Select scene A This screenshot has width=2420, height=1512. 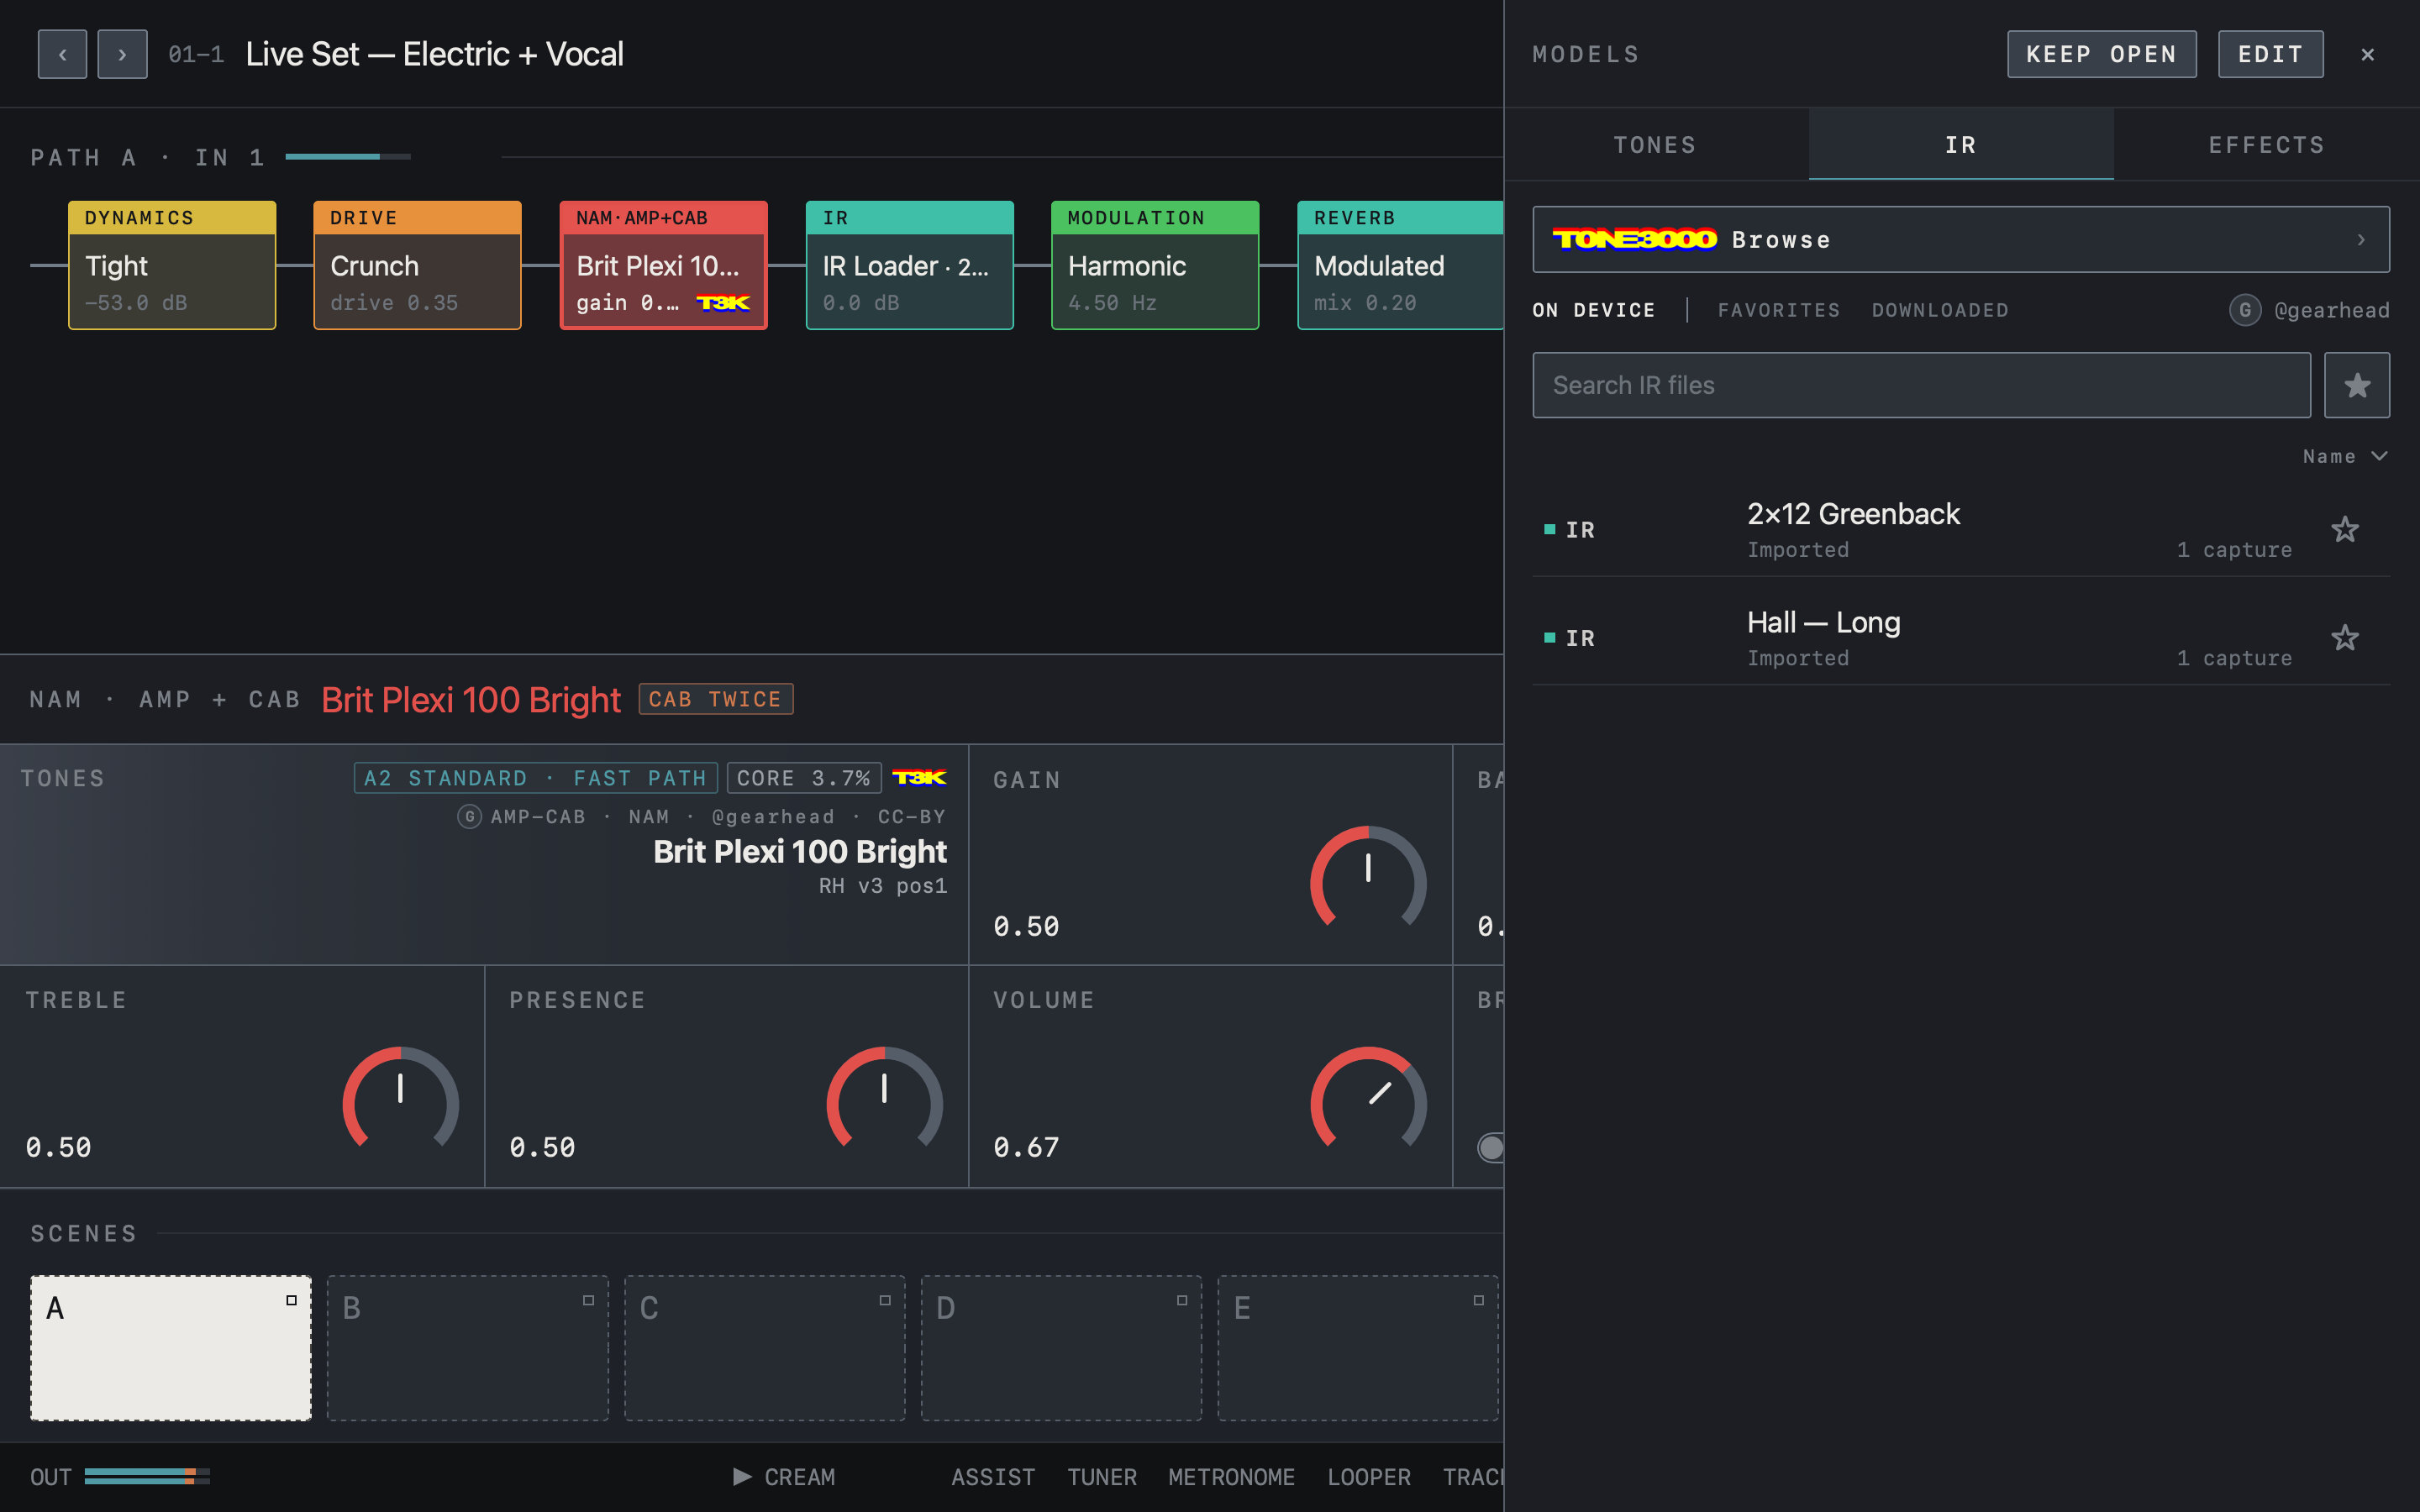point(171,1347)
